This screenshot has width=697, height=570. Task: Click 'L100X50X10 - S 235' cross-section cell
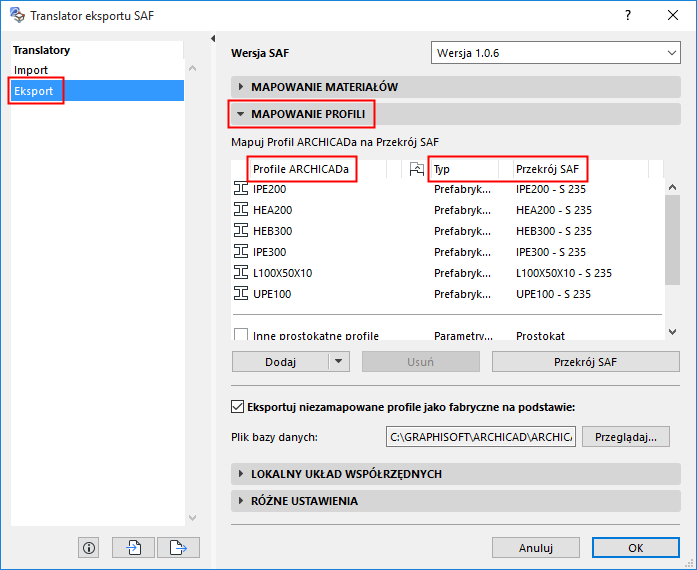564,273
